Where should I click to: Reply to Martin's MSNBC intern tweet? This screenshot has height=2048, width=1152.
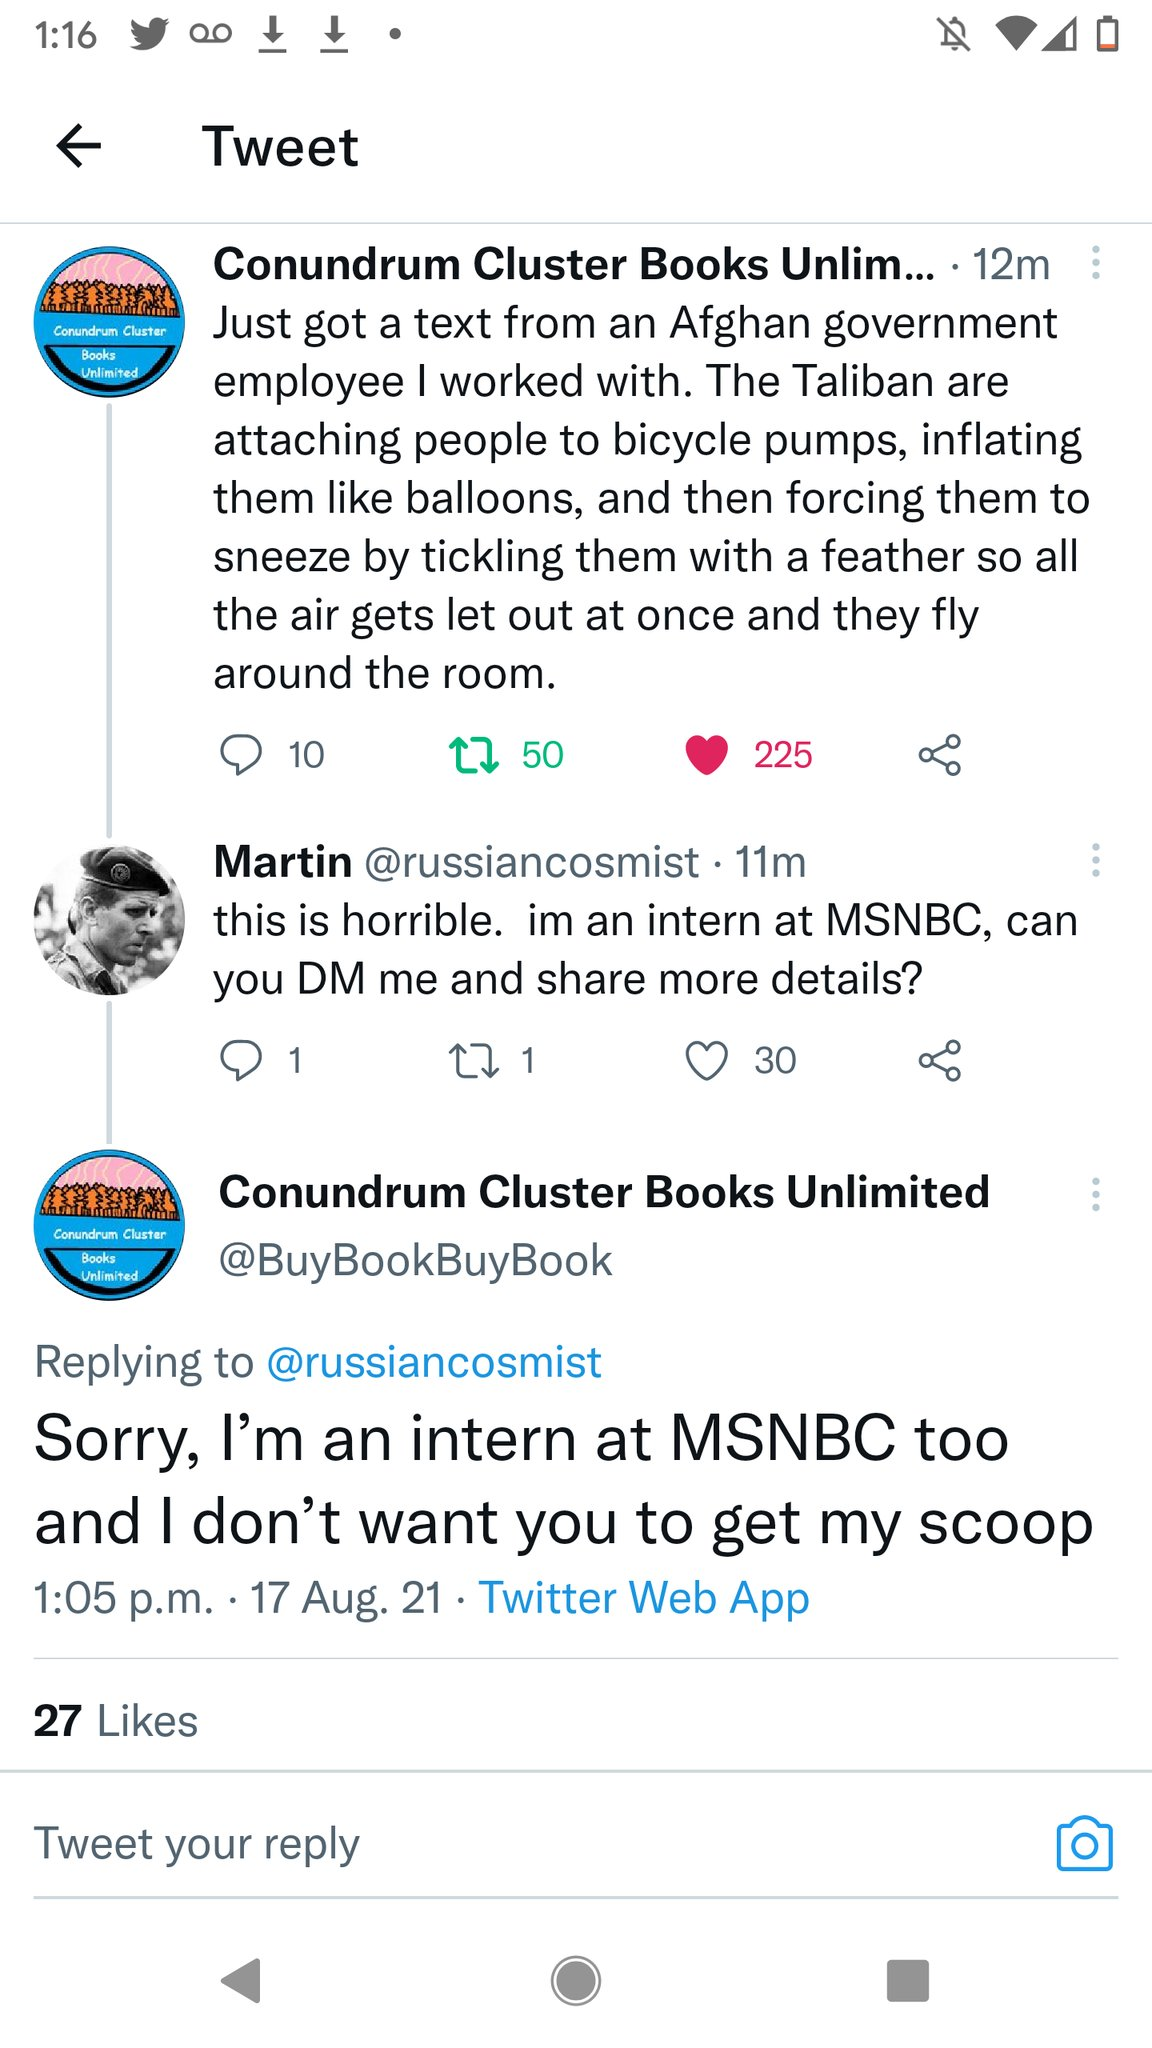241,1061
